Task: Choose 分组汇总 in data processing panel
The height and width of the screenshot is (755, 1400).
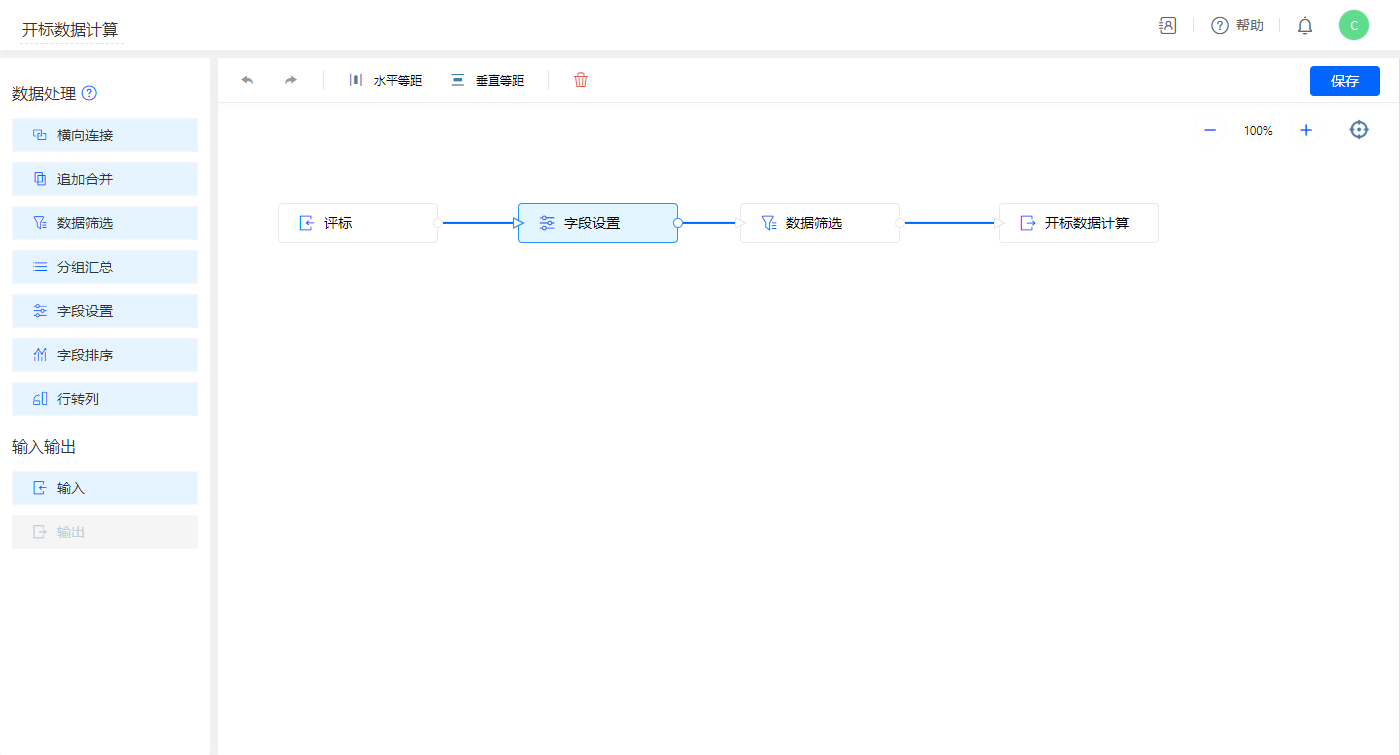Action: [x=105, y=267]
